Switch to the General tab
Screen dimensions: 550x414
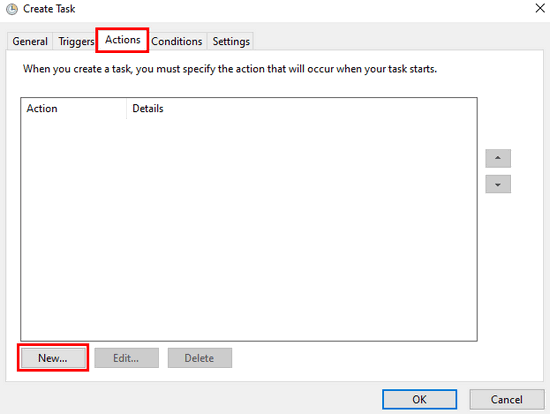coord(30,41)
